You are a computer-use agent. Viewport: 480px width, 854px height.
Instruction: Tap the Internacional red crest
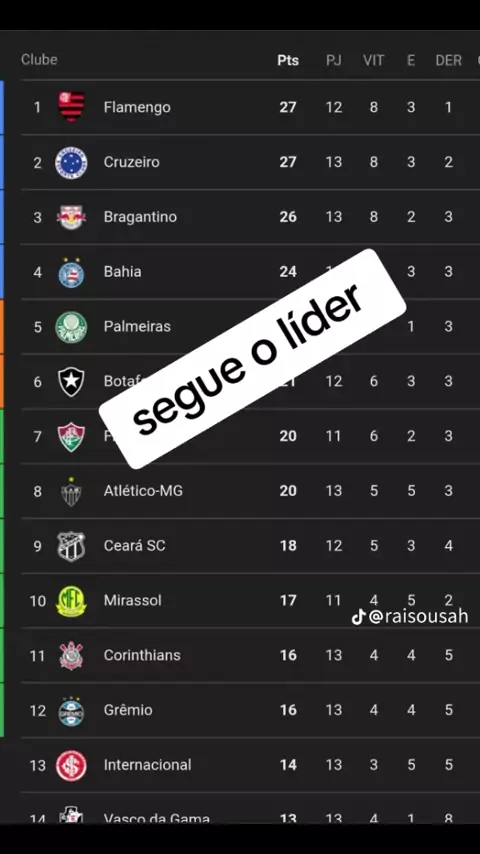pyautogui.click(x=71, y=765)
